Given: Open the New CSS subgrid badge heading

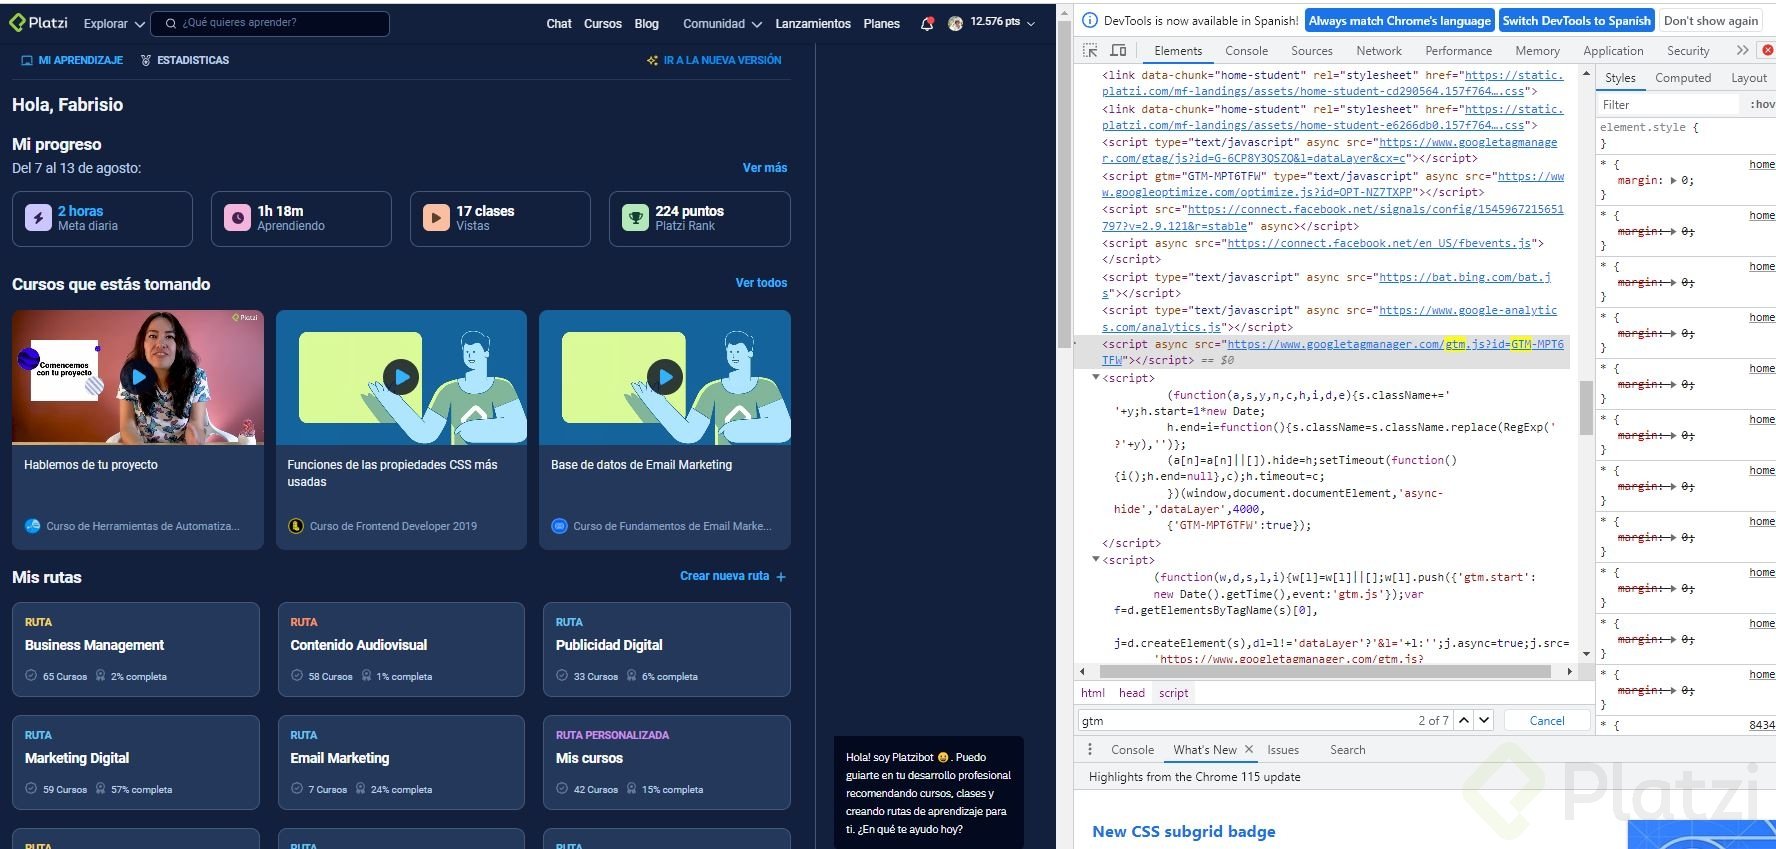Looking at the screenshot, I should [x=1183, y=831].
